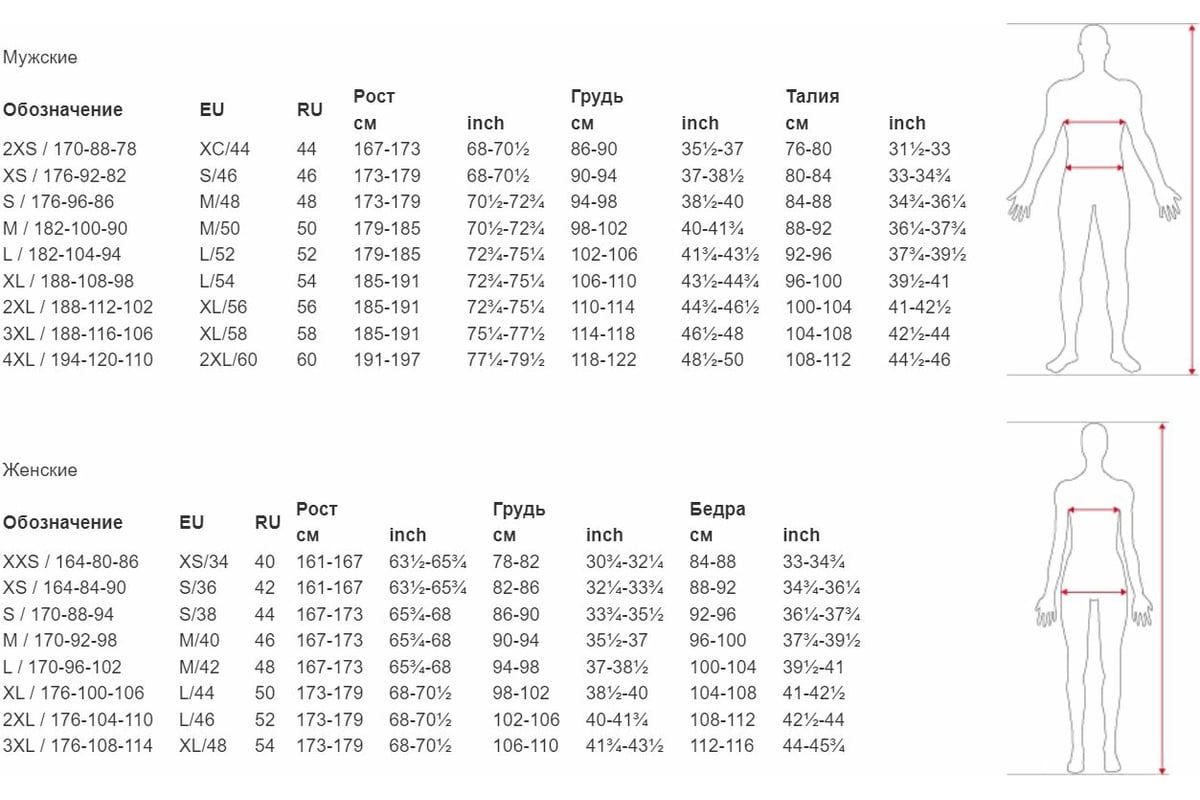Select the "Мужские" section heading
Viewport: 1200px width, 800px height.
(x=40, y=58)
